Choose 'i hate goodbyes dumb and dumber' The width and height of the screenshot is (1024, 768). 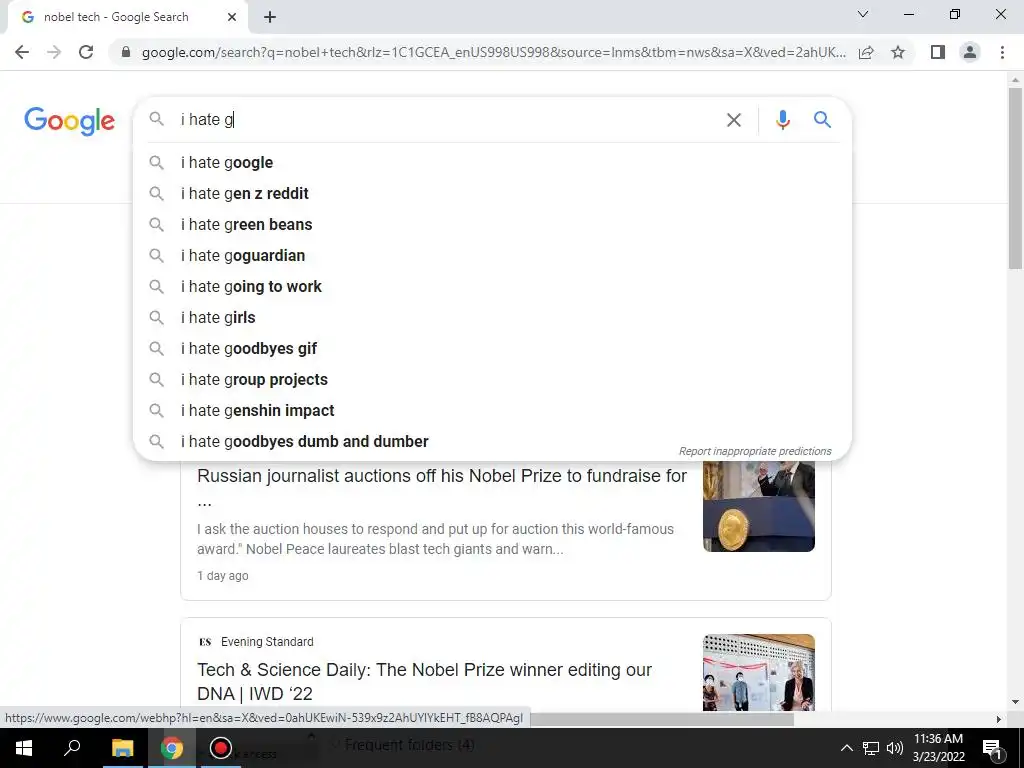[492, 441]
